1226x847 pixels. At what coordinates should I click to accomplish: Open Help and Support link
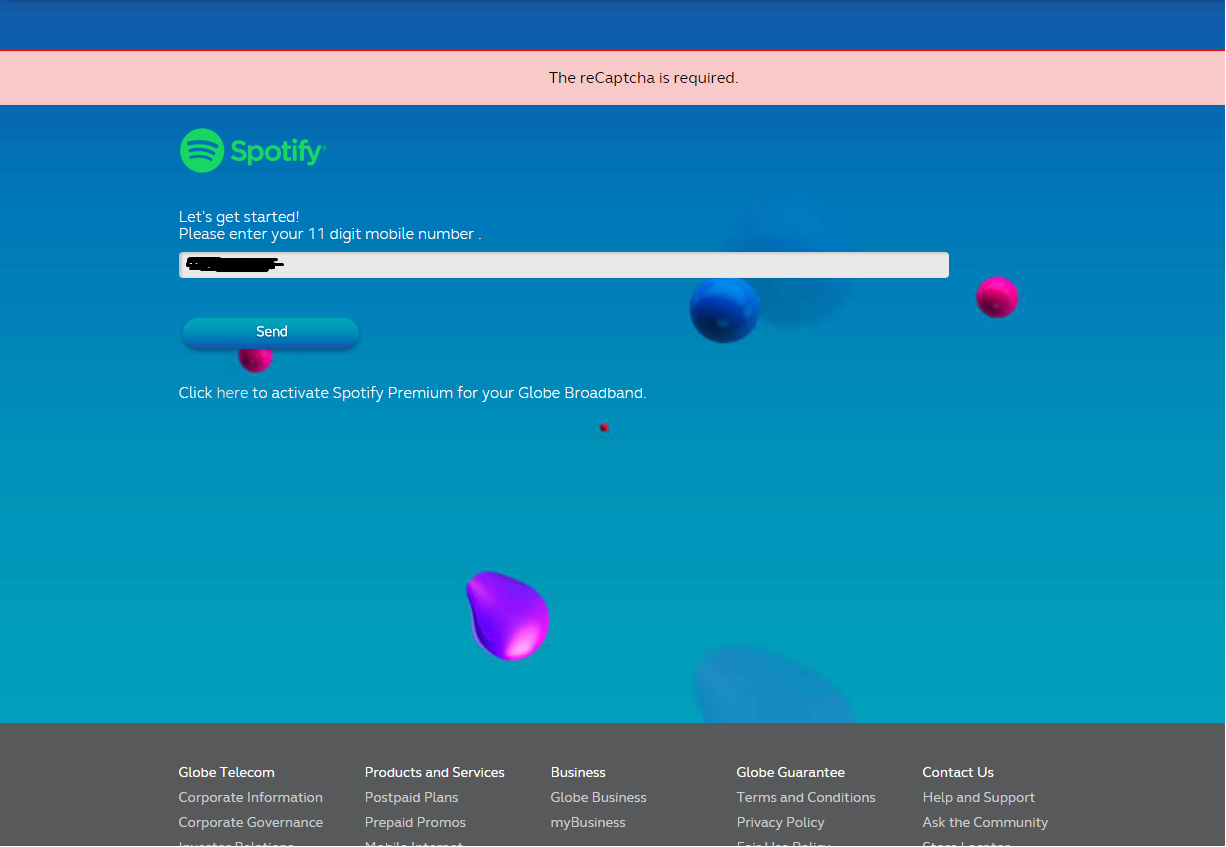pos(978,797)
